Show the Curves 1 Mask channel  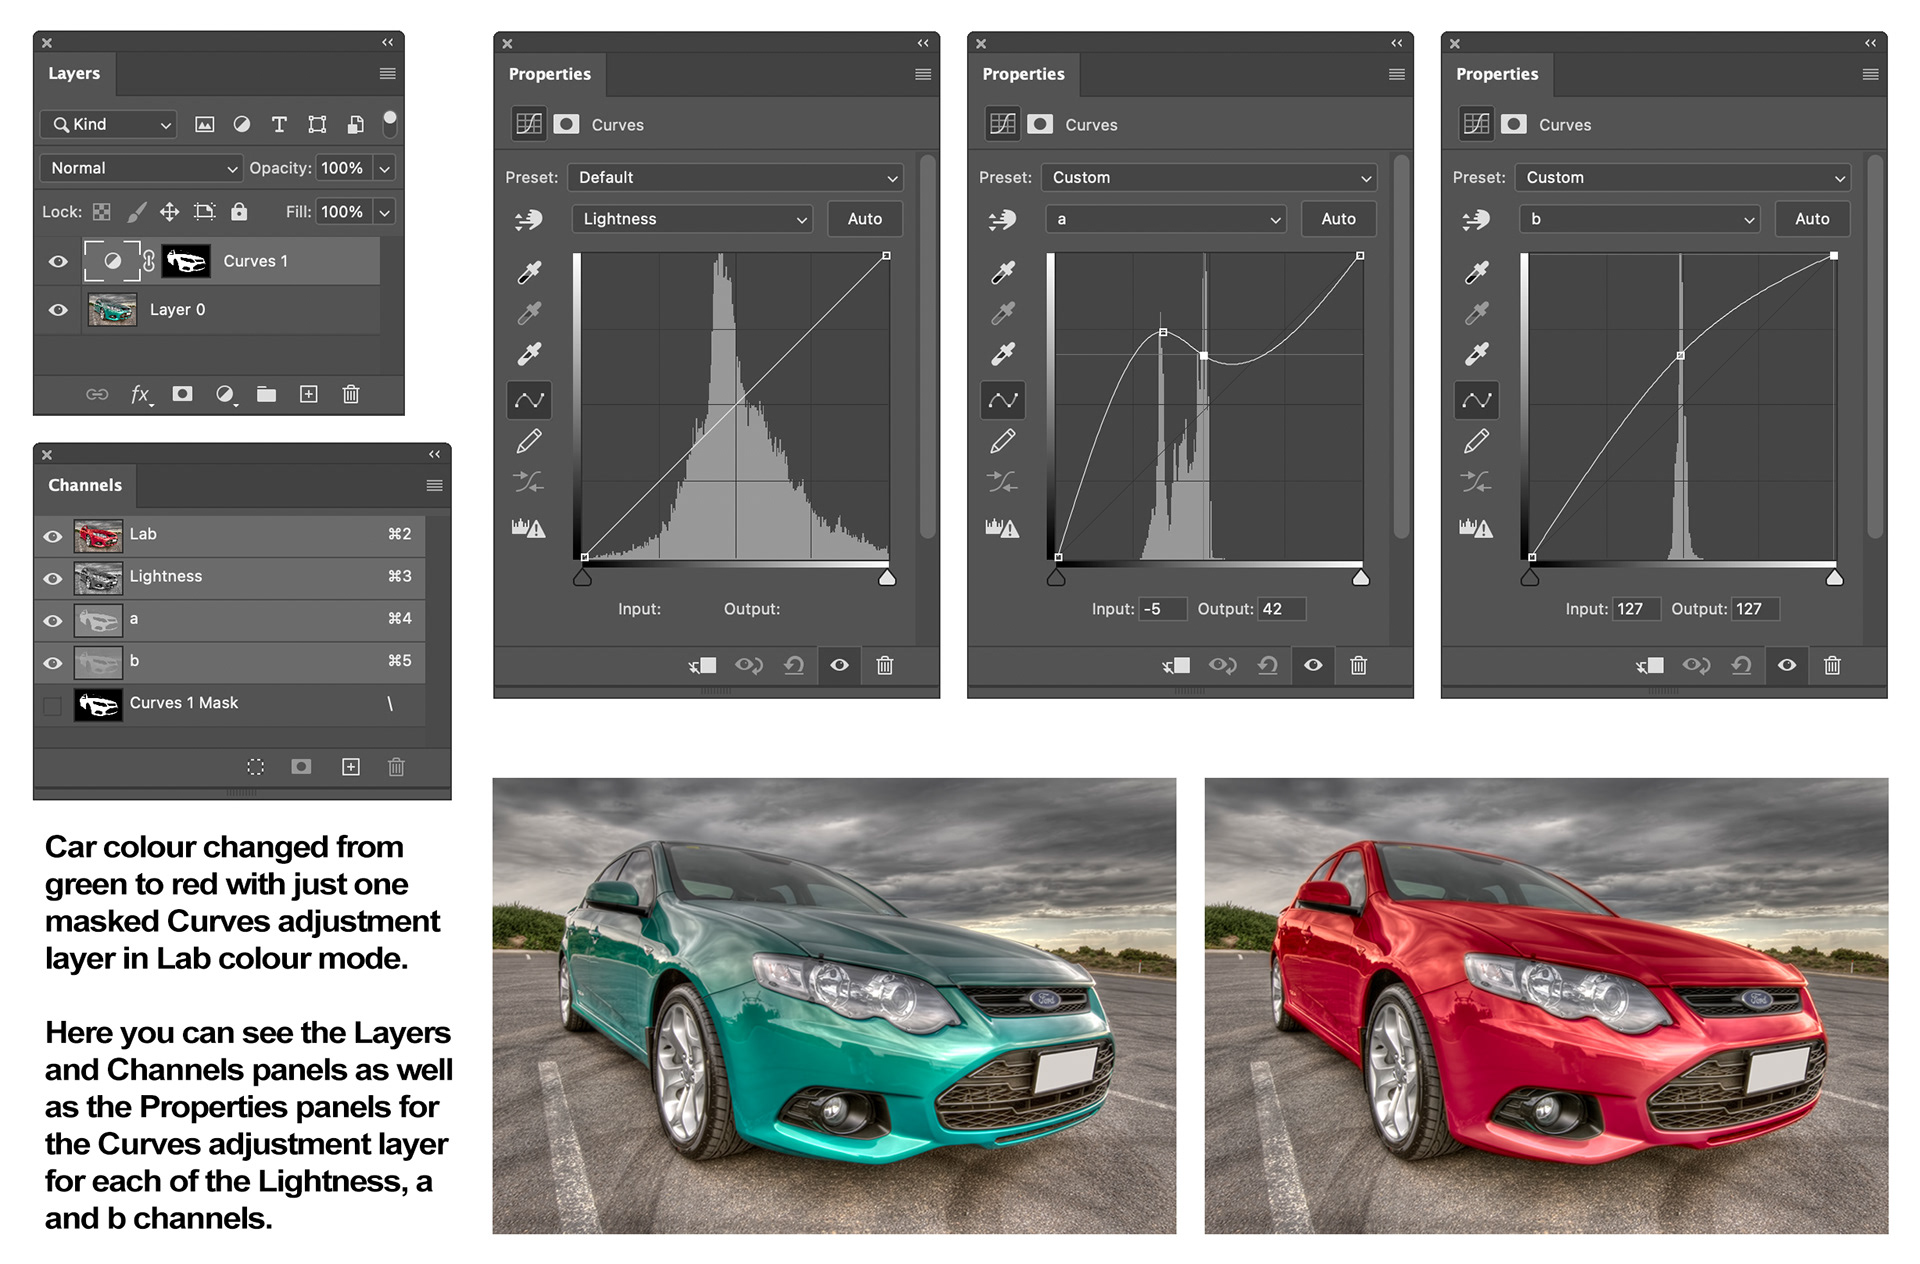[53, 705]
